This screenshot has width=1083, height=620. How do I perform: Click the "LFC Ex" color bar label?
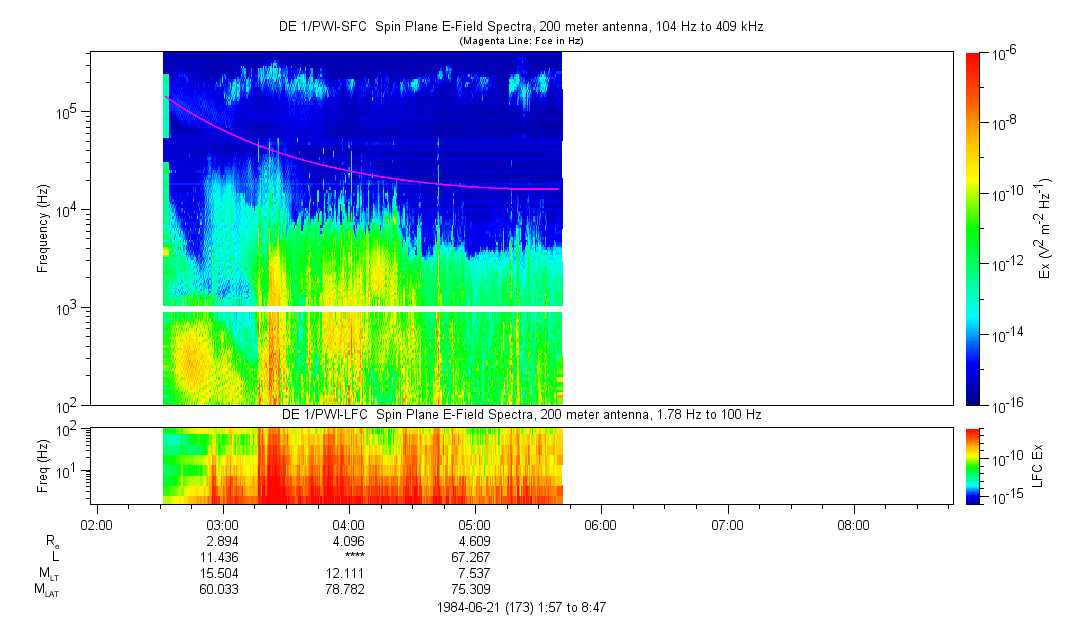(1040, 465)
